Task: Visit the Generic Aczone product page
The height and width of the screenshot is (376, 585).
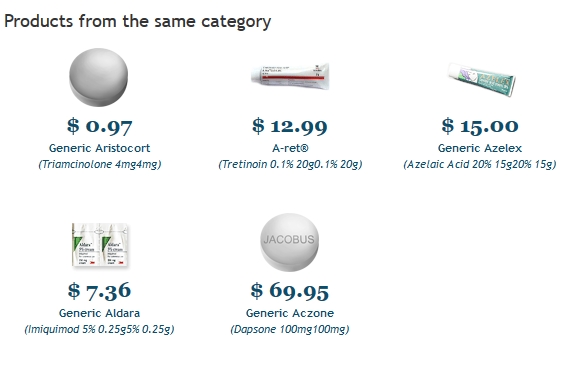Action: pyautogui.click(x=290, y=313)
